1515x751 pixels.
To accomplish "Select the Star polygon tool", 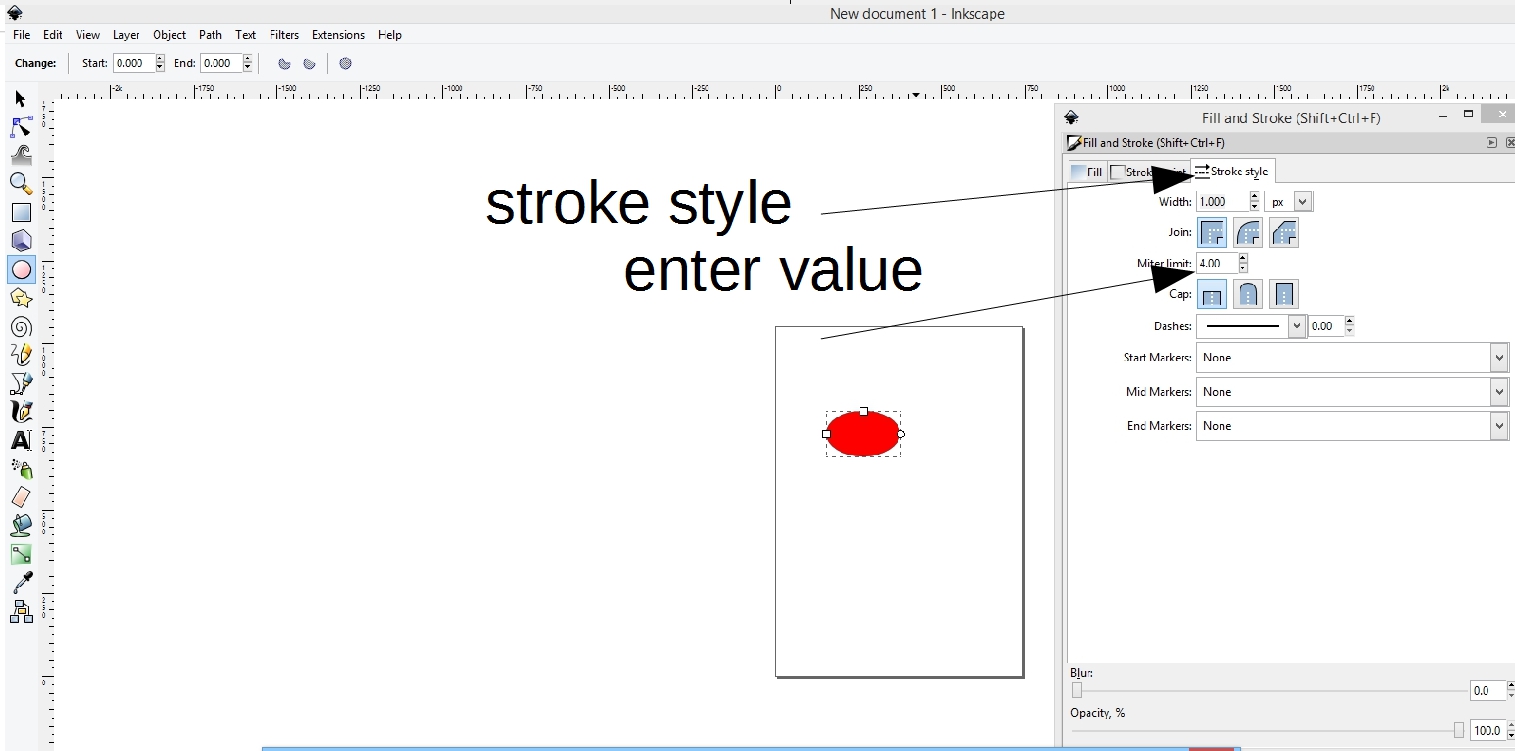I will 20,298.
